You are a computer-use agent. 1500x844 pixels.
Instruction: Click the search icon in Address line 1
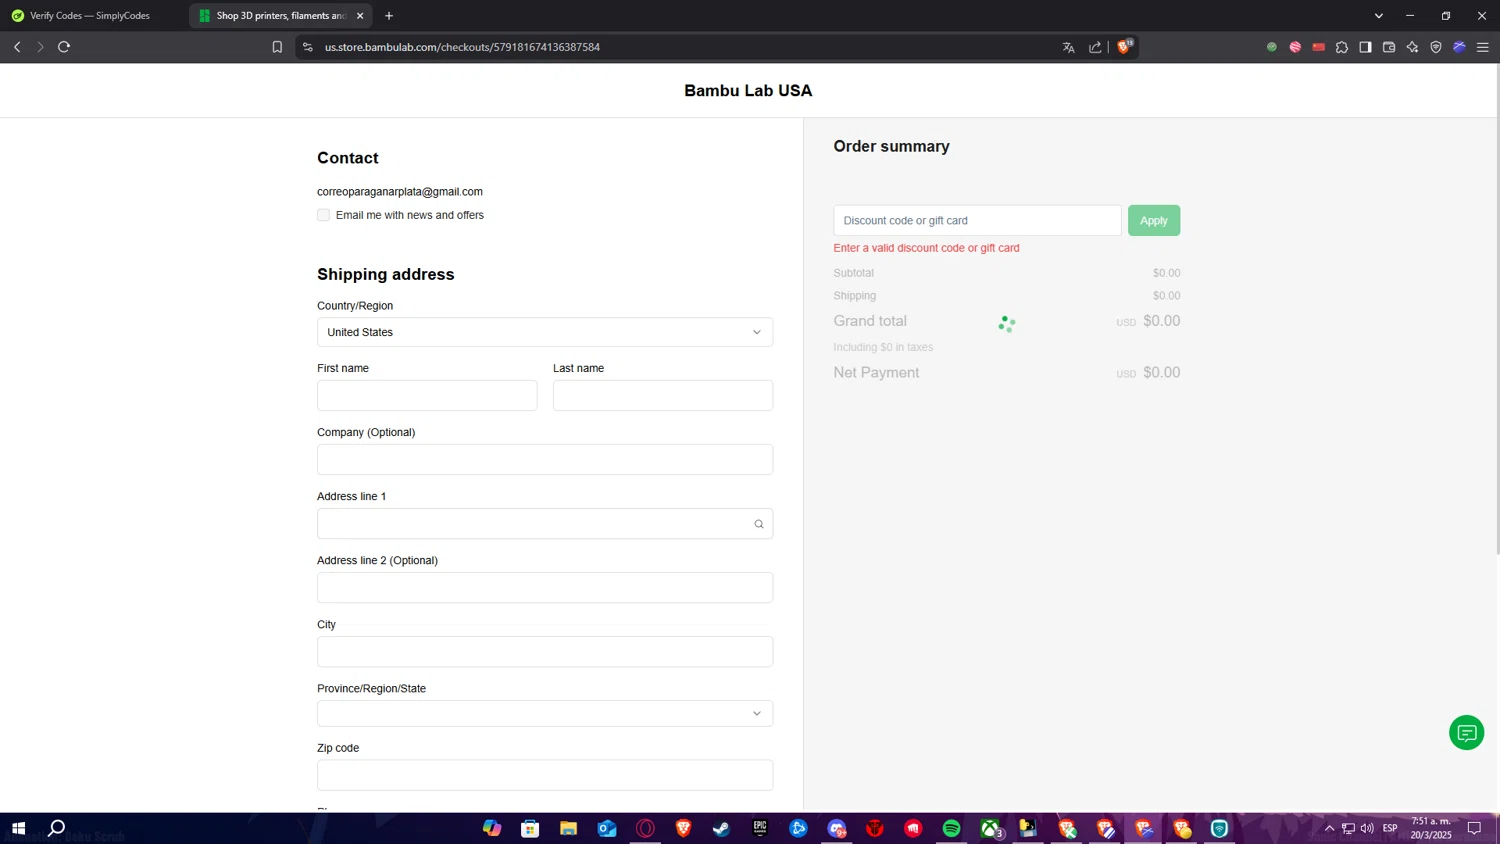[x=759, y=524]
